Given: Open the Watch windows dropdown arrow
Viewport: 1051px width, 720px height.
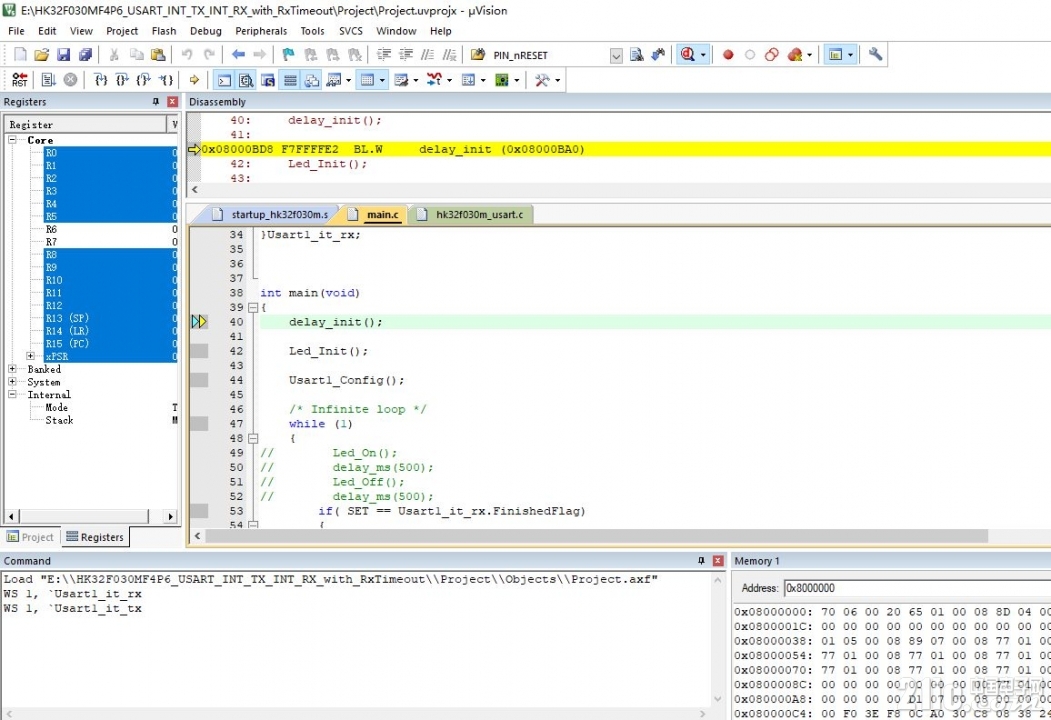Looking at the screenshot, I should [349, 80].
